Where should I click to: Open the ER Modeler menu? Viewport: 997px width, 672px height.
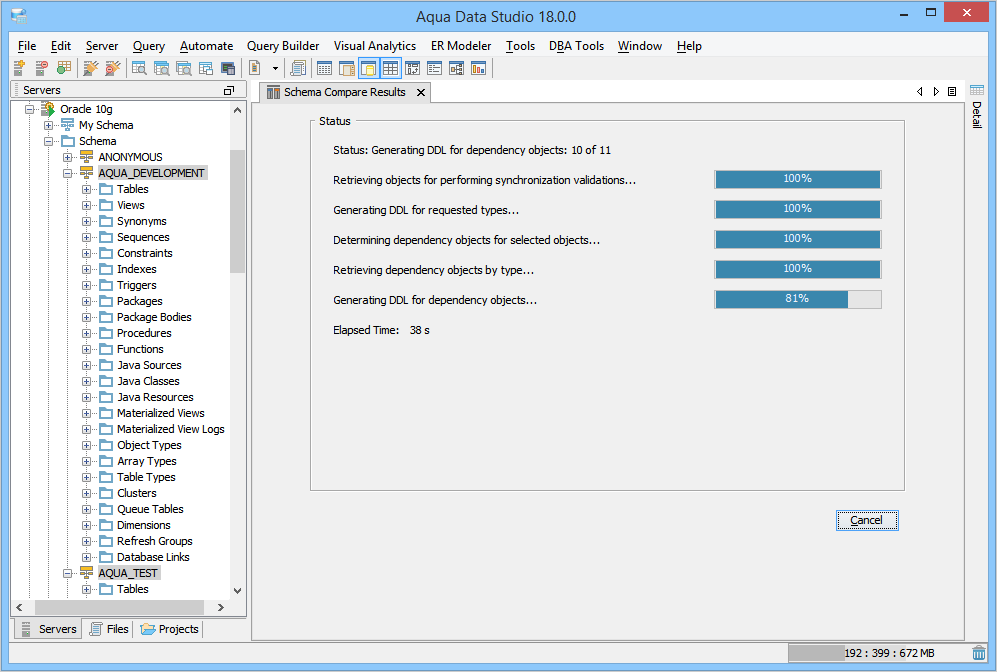[461, 46]
